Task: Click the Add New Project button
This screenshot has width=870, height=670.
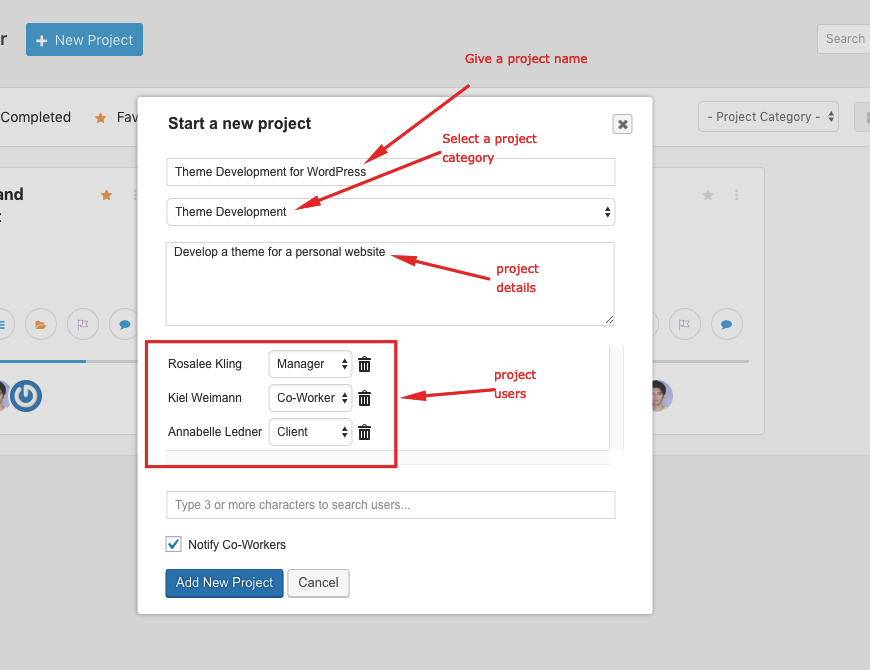Action: pyautogui.click(x=224, y=583)
